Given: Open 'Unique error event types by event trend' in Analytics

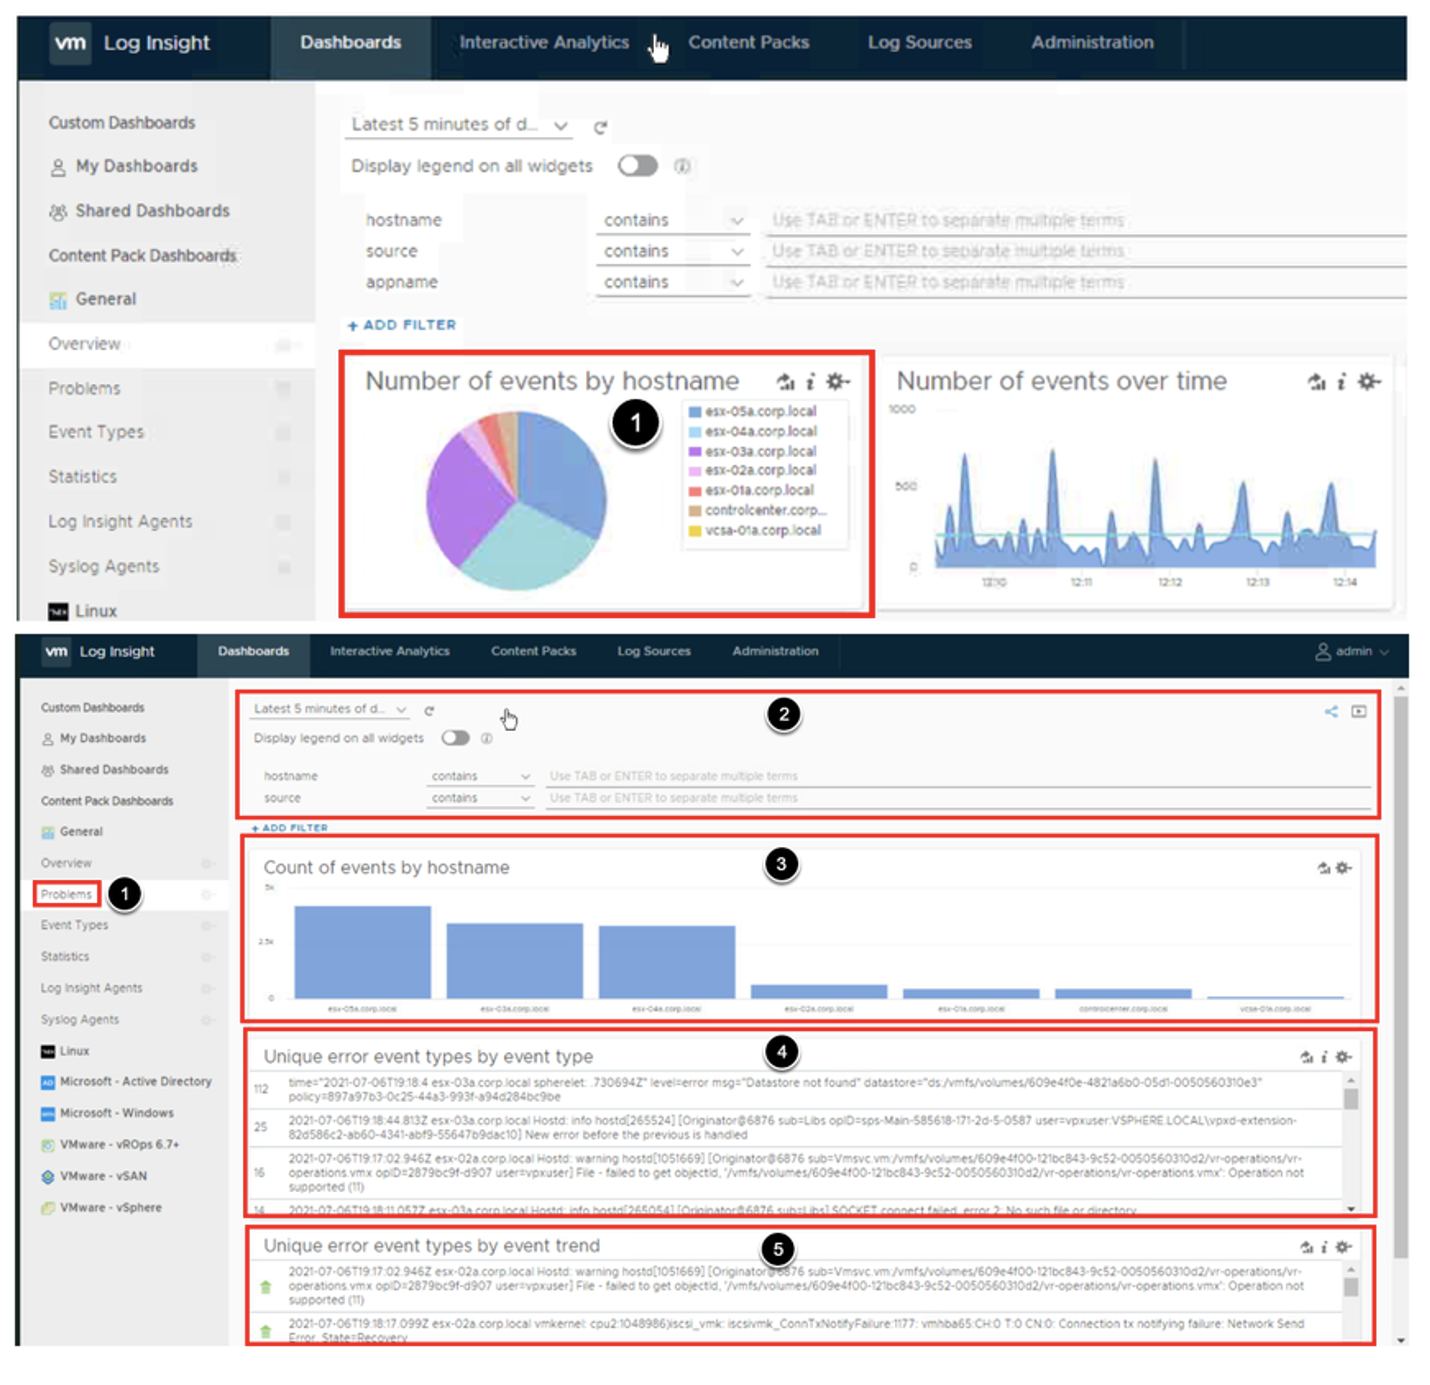Looking at the screenshot, I should click(1306, 1247).
